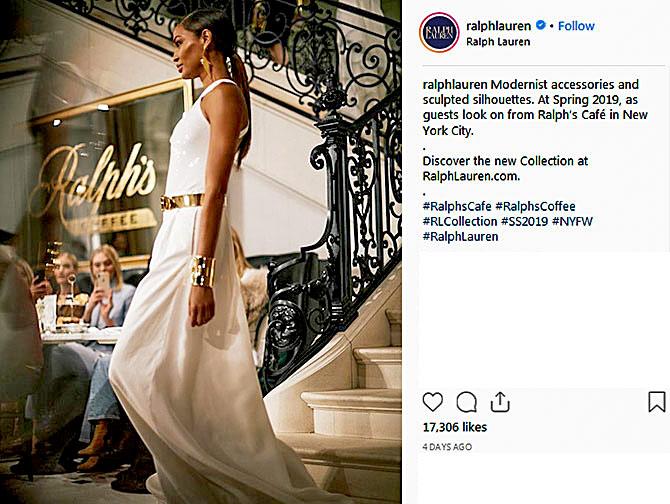Open the #RalphsCafe hashtag
This screenshot has width=670, height=504.
[x=457, y=206]
